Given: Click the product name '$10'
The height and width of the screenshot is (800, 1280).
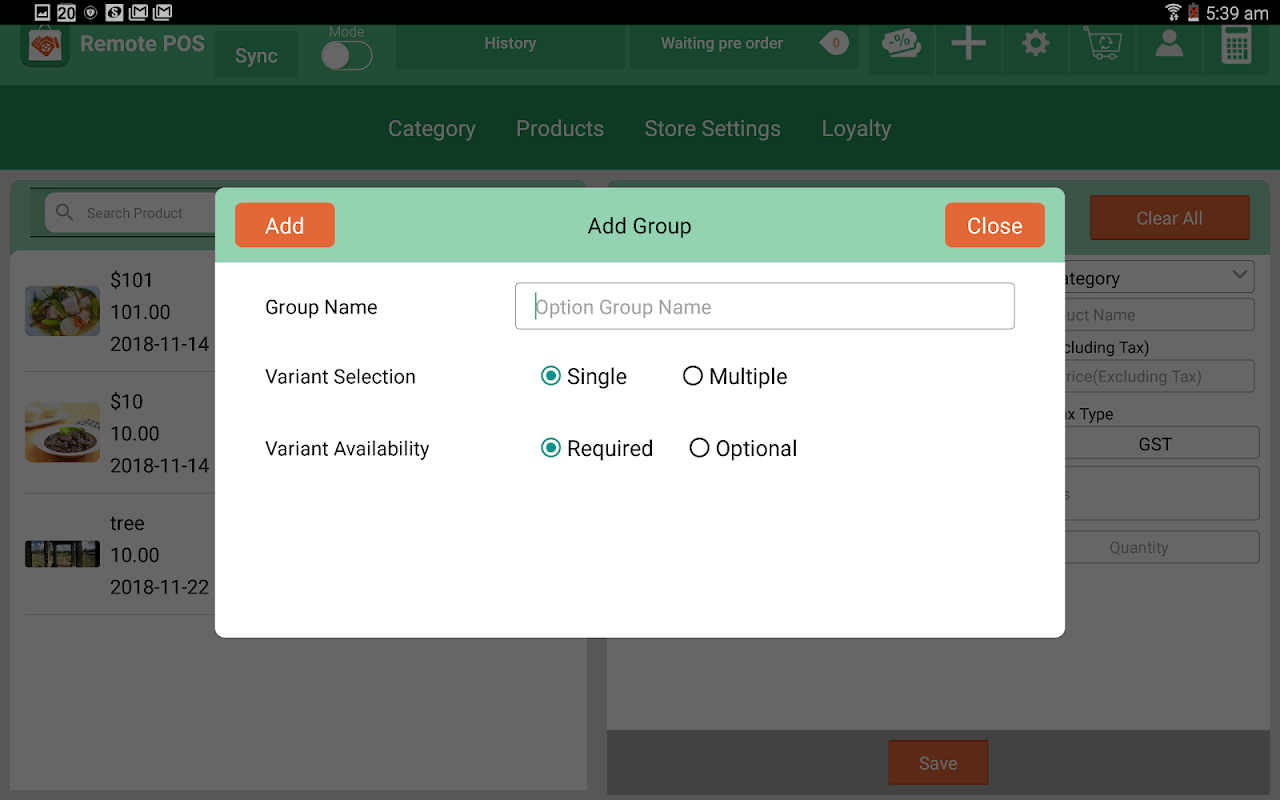Looking at the screenshot, I should (x=126, y=401).
